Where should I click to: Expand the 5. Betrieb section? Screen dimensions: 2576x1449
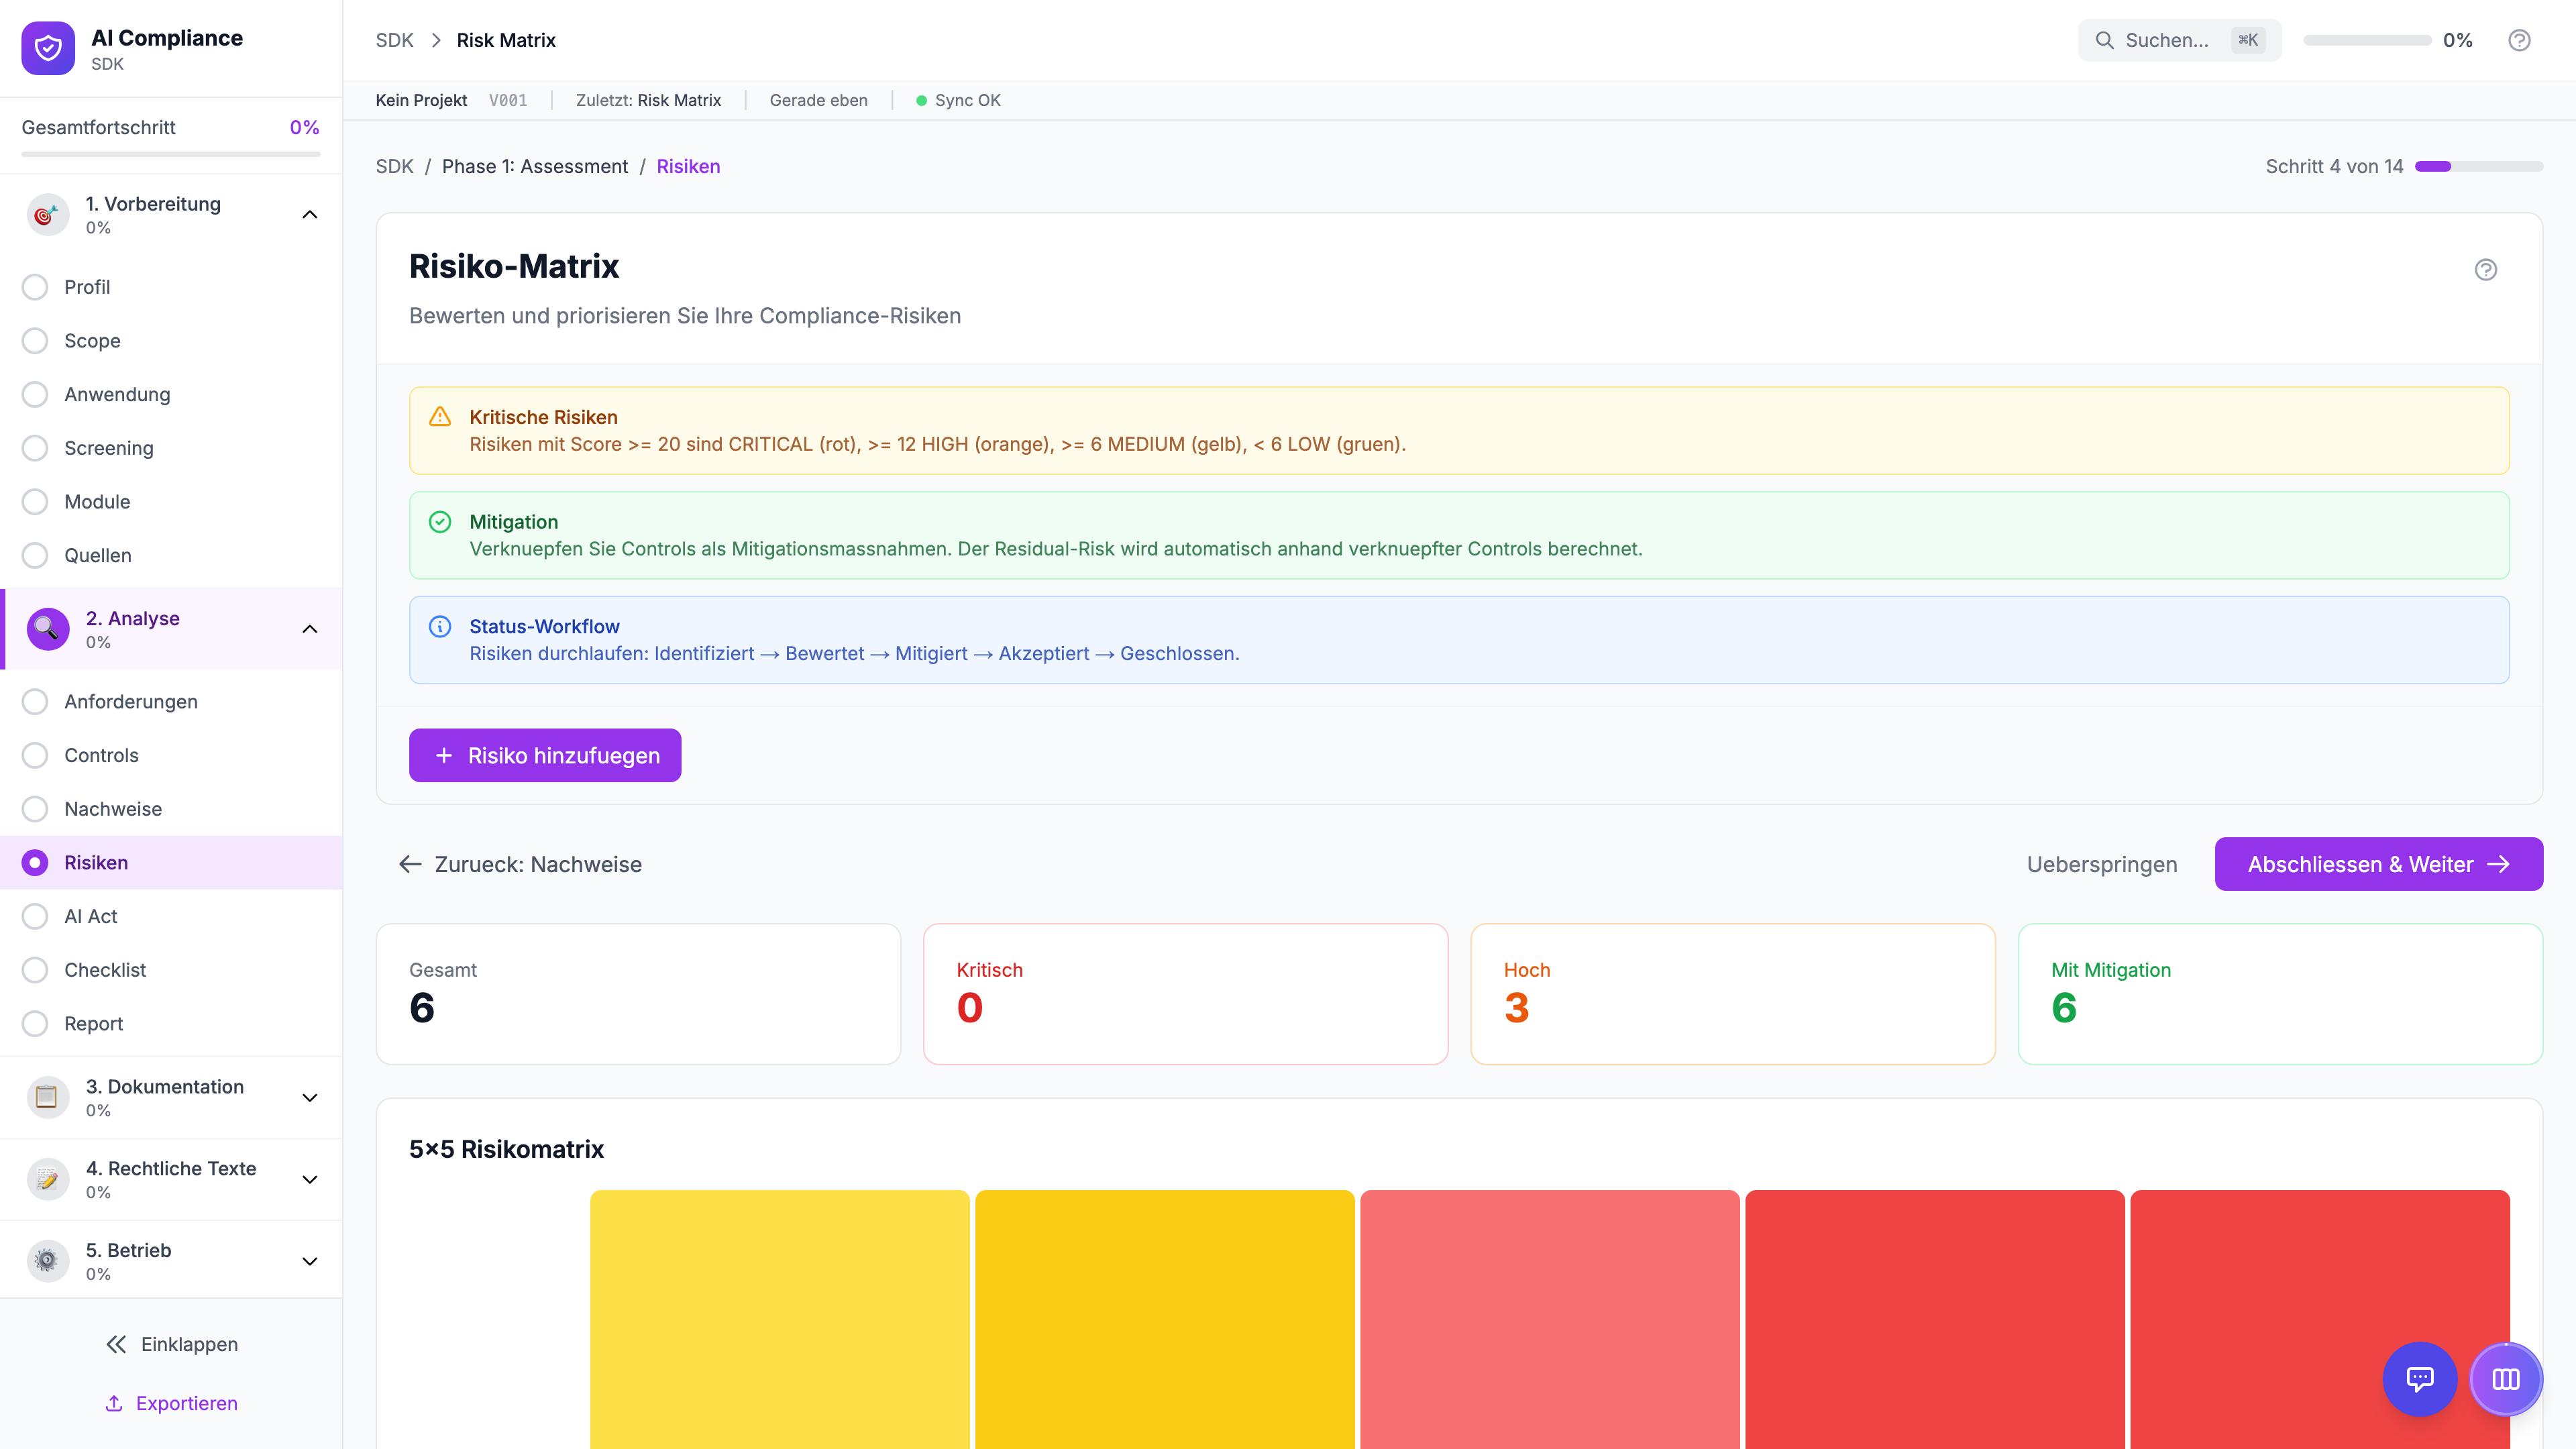pos(310,1261)
